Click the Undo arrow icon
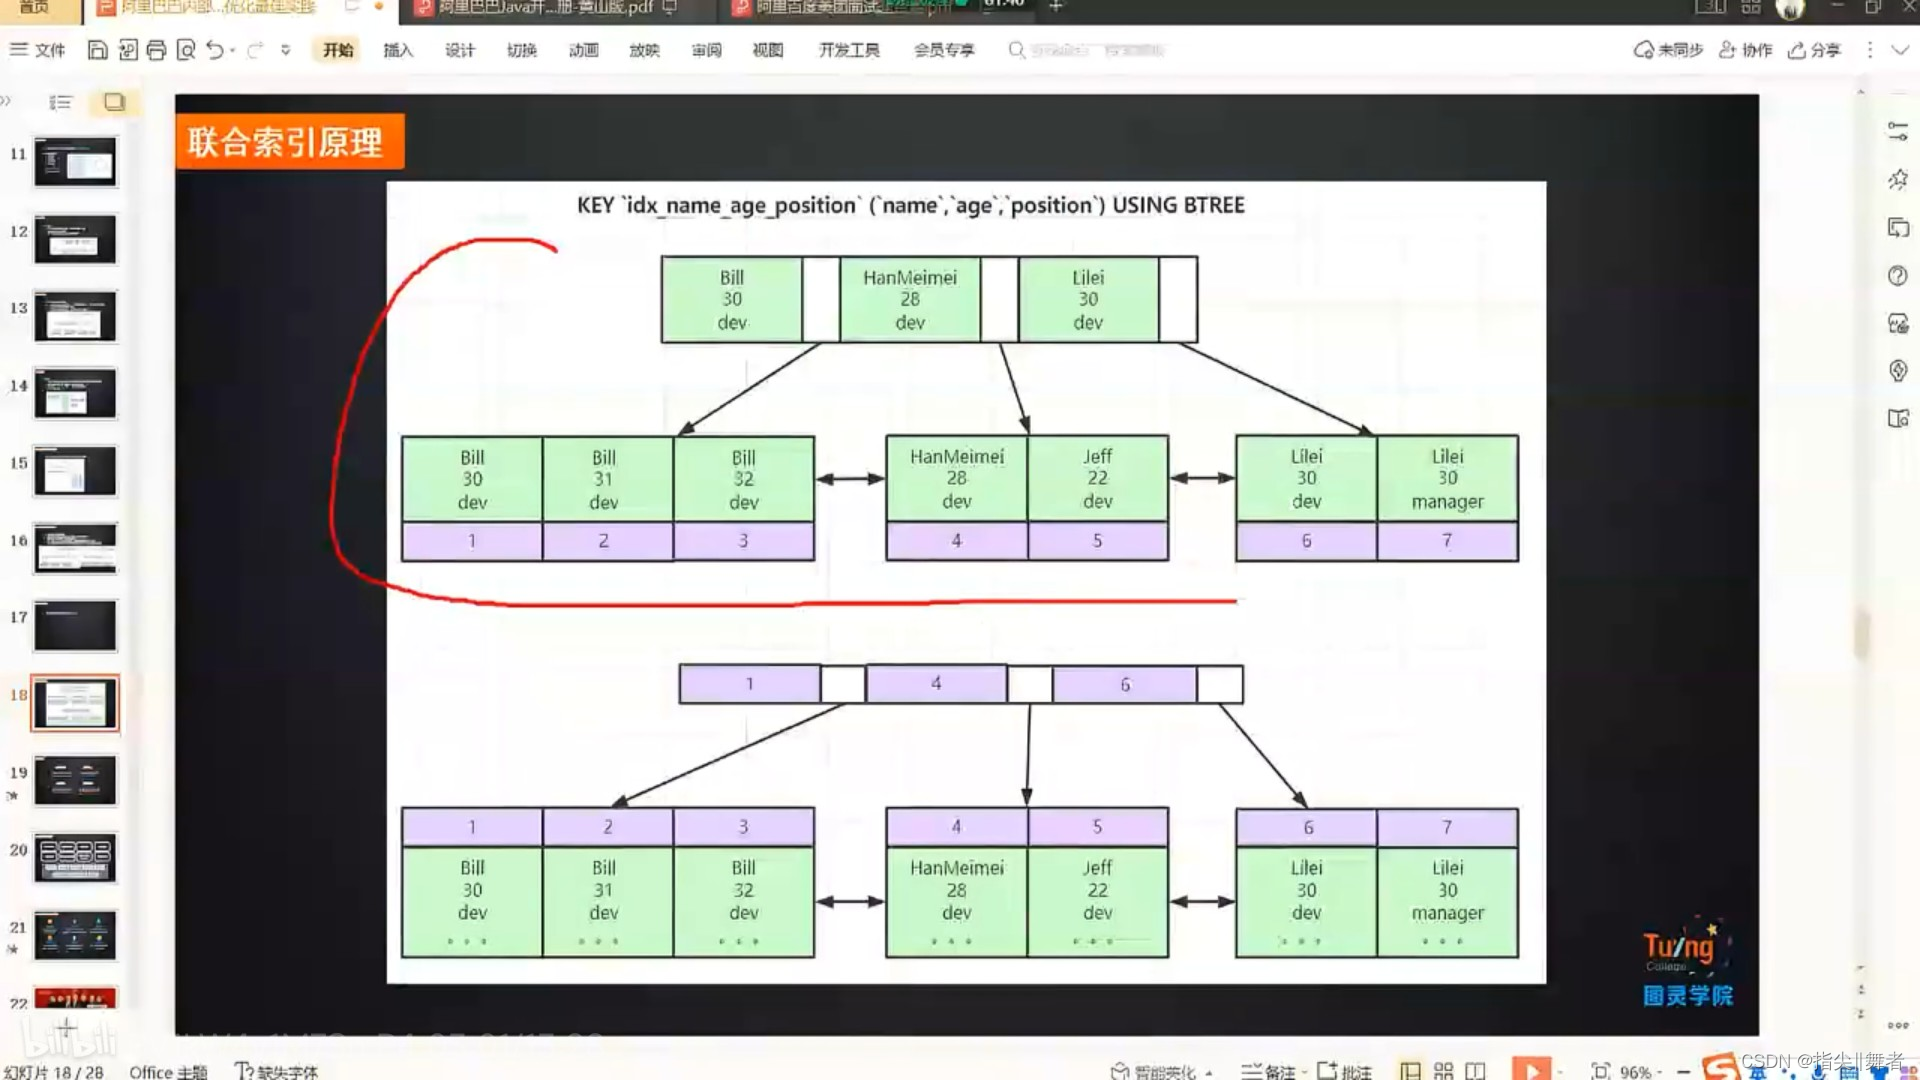Image resolution: width=1920 pixels, height=1080 pixels. pos(215,50)
